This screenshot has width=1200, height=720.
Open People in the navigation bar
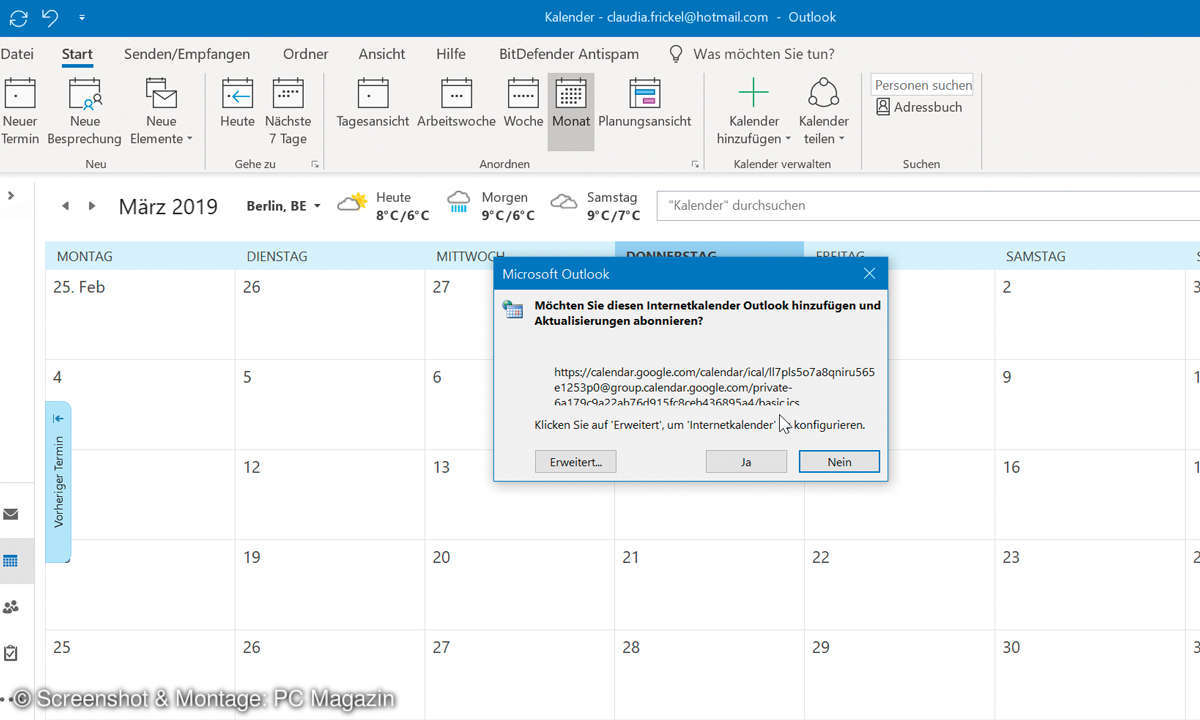coord(11,607)
